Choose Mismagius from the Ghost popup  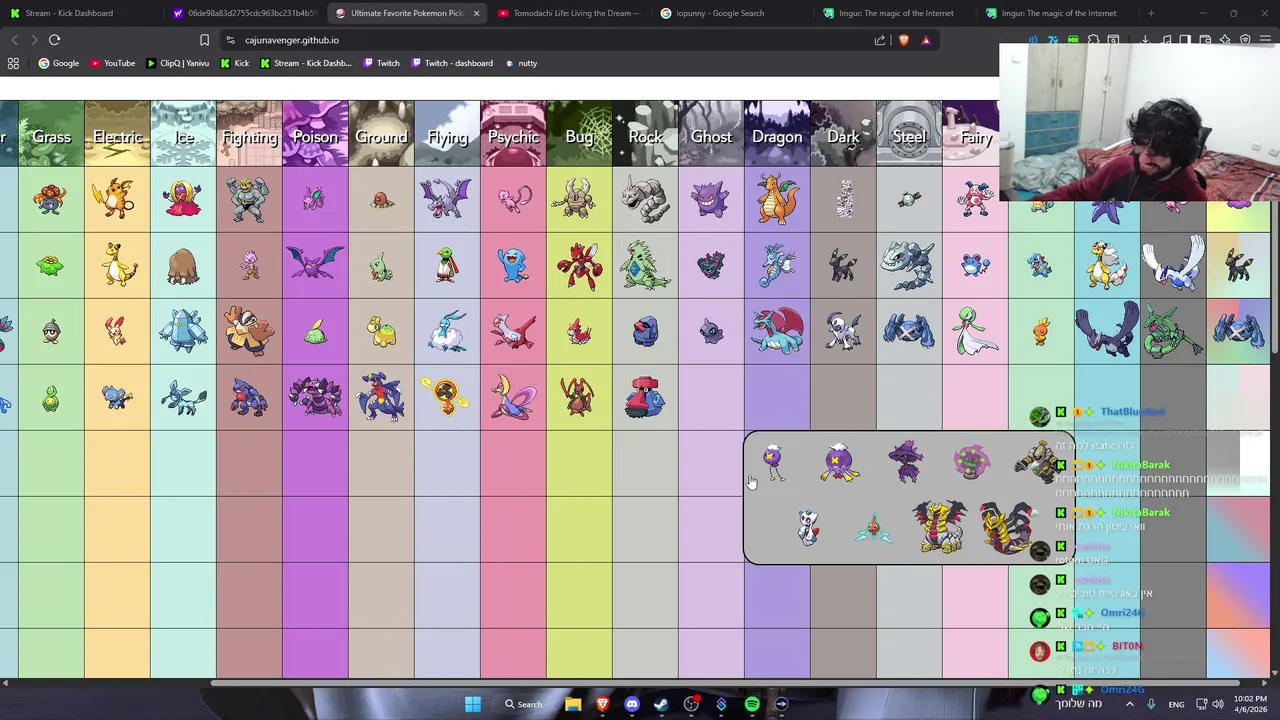pyautogui.click(x=906, y=463)
